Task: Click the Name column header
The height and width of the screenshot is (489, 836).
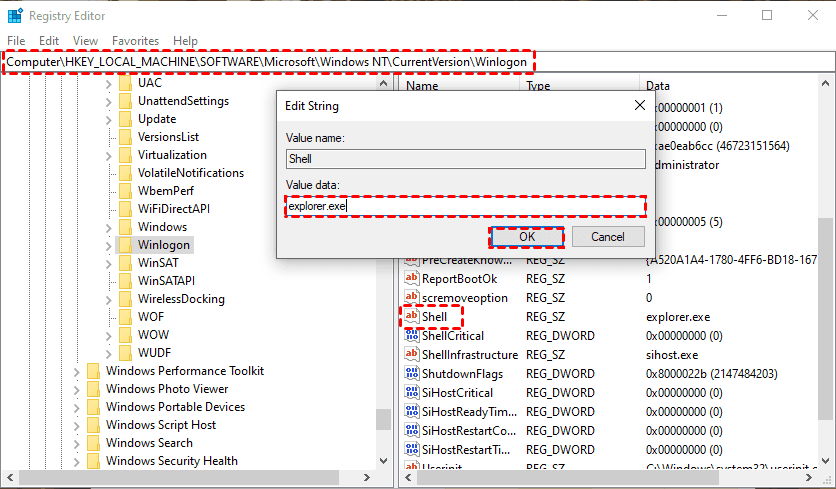Action: pos(422,85)
